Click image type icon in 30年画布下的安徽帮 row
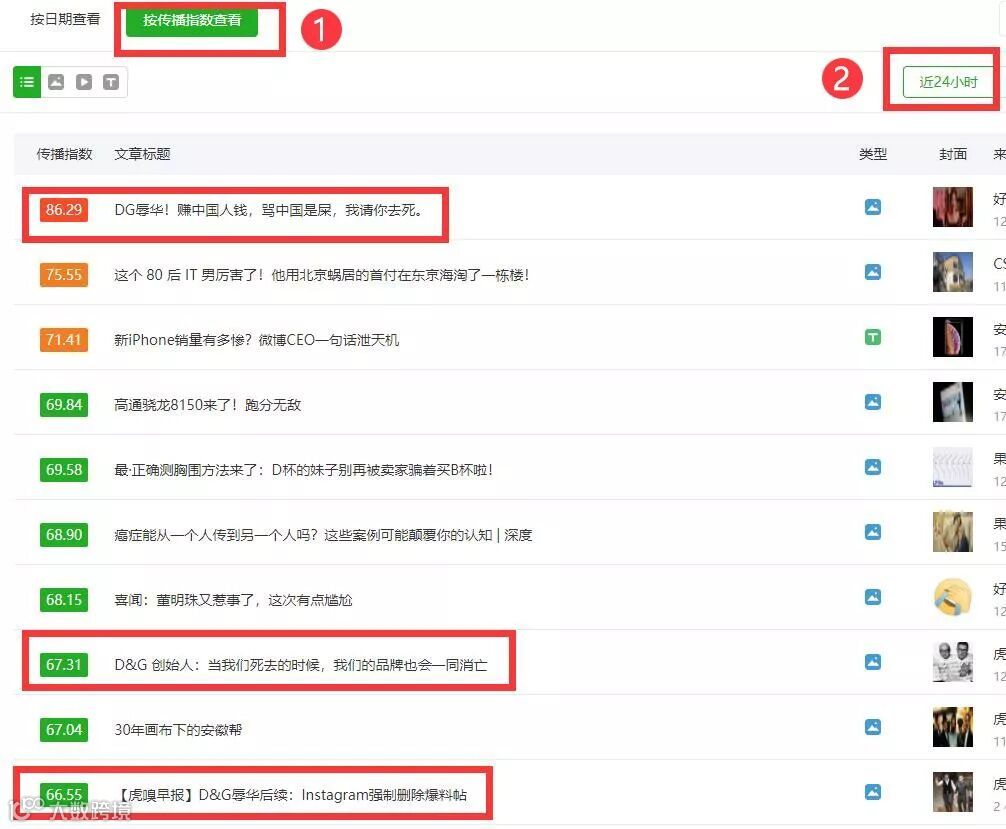The height and width of the screenshot is (829, 1006). point(873,727)
